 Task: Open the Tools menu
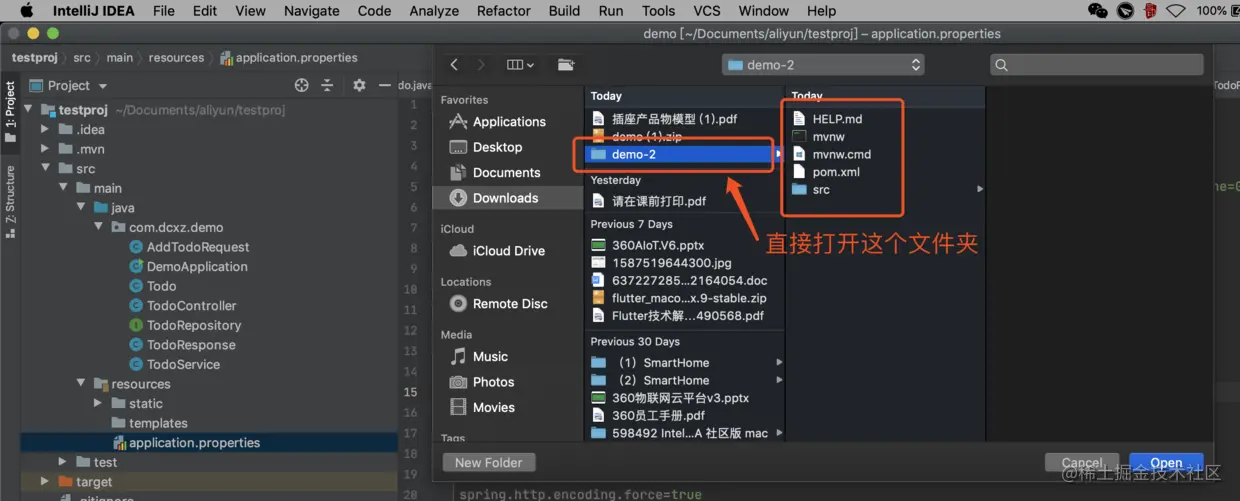658,11
